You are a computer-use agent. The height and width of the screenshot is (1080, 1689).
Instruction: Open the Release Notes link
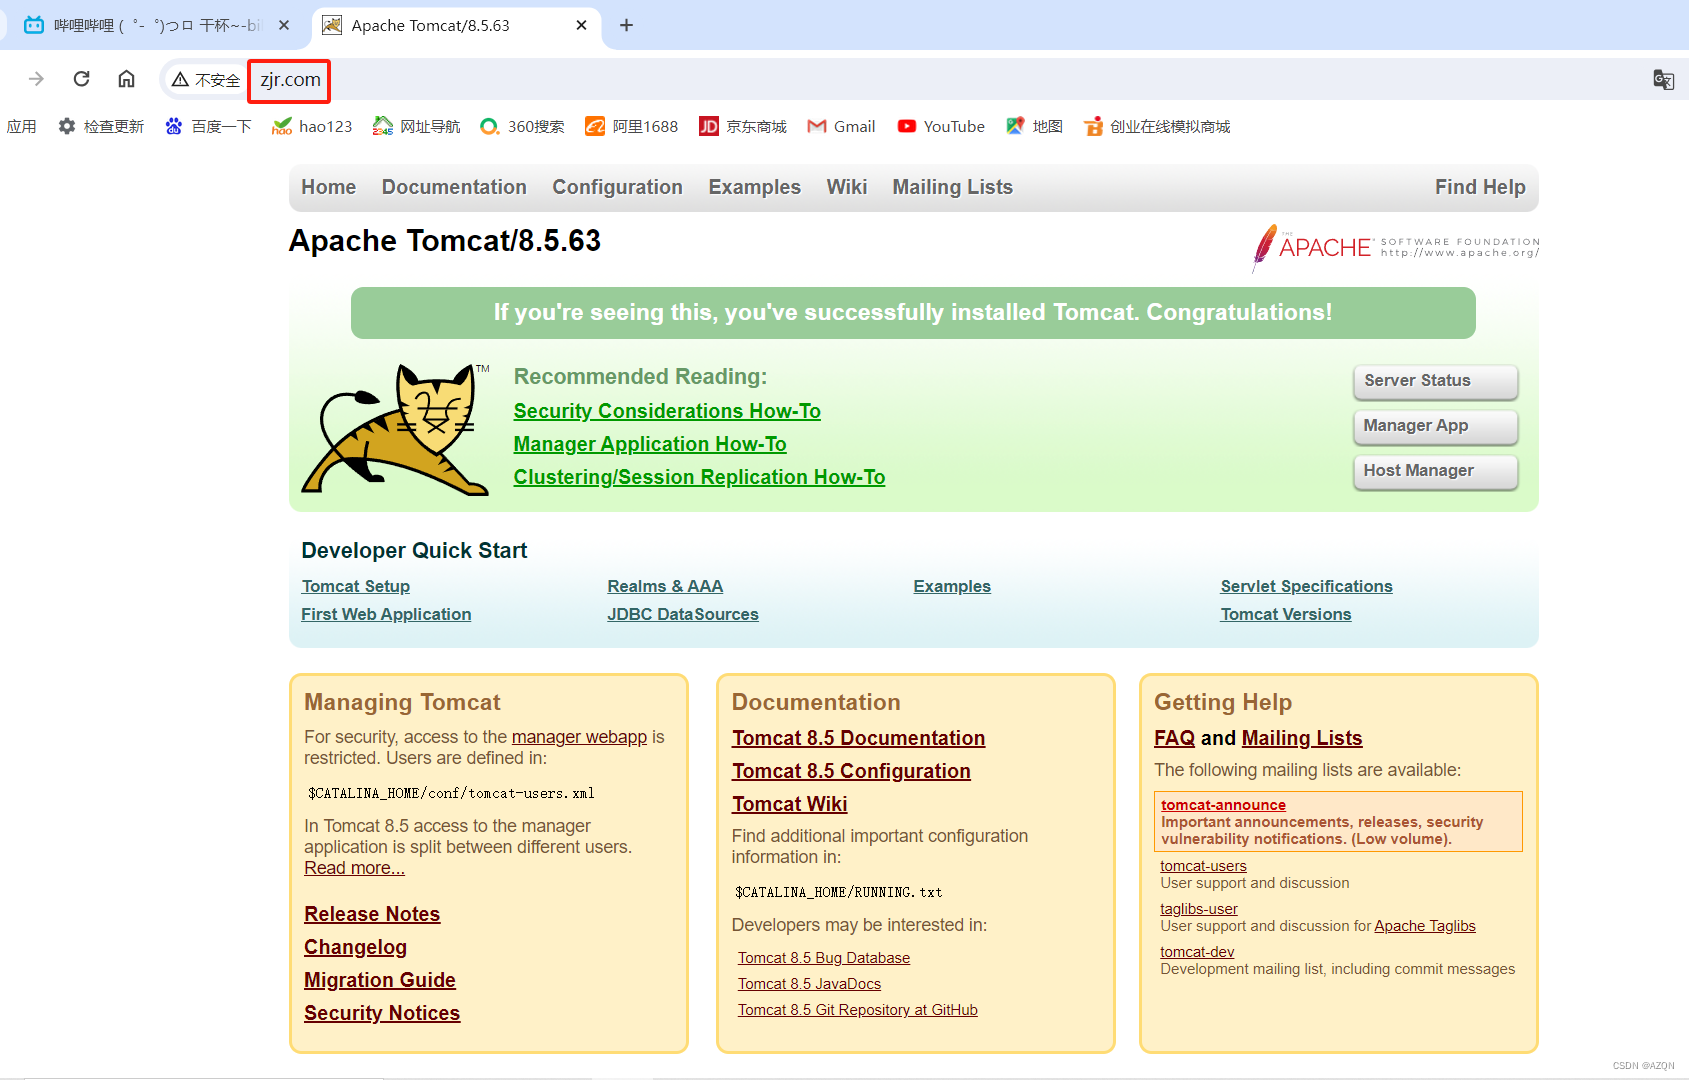(x=372, y=914)
